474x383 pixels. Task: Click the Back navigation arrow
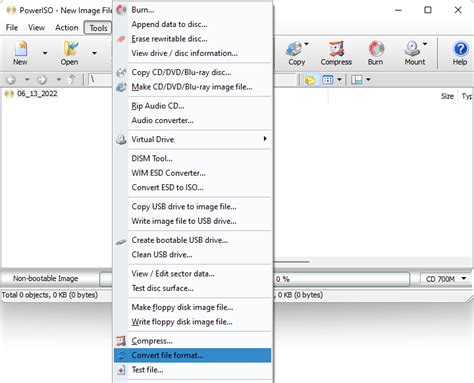(x=11, y=80)
